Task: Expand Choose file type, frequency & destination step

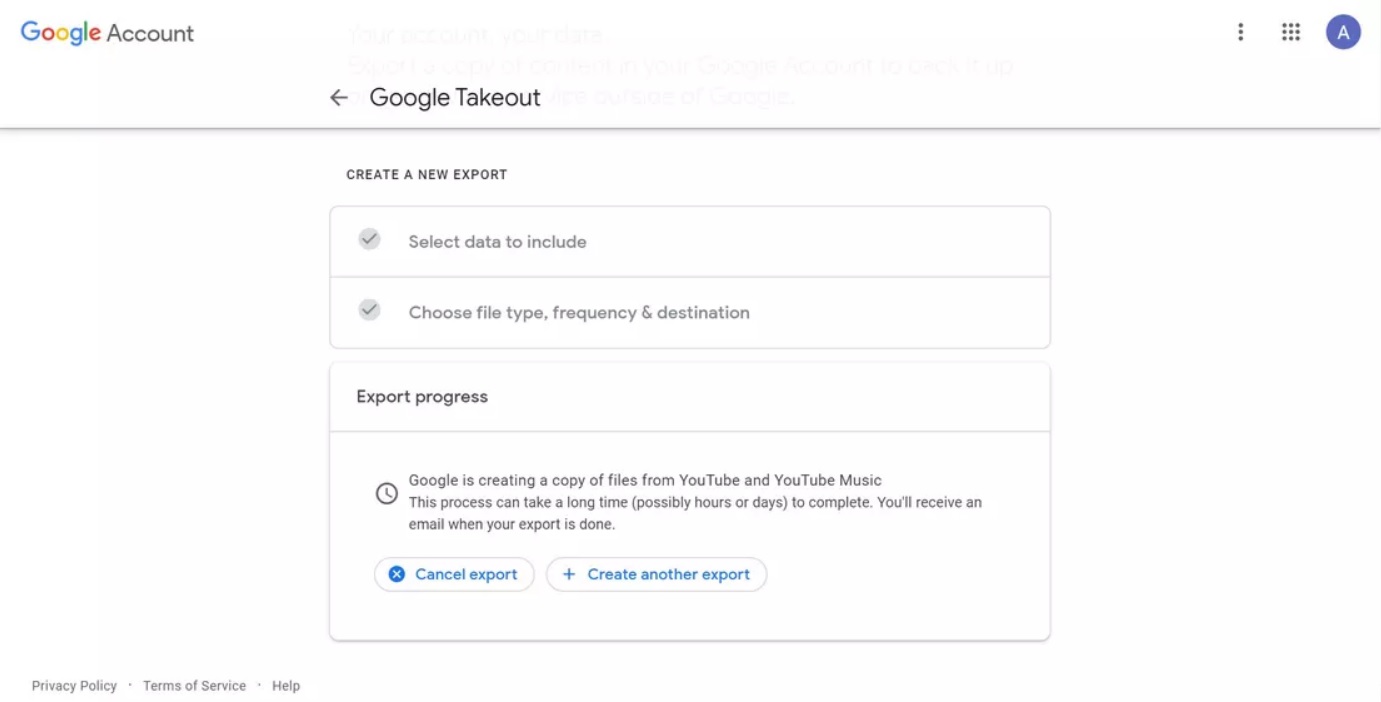Action: point(690,313)
